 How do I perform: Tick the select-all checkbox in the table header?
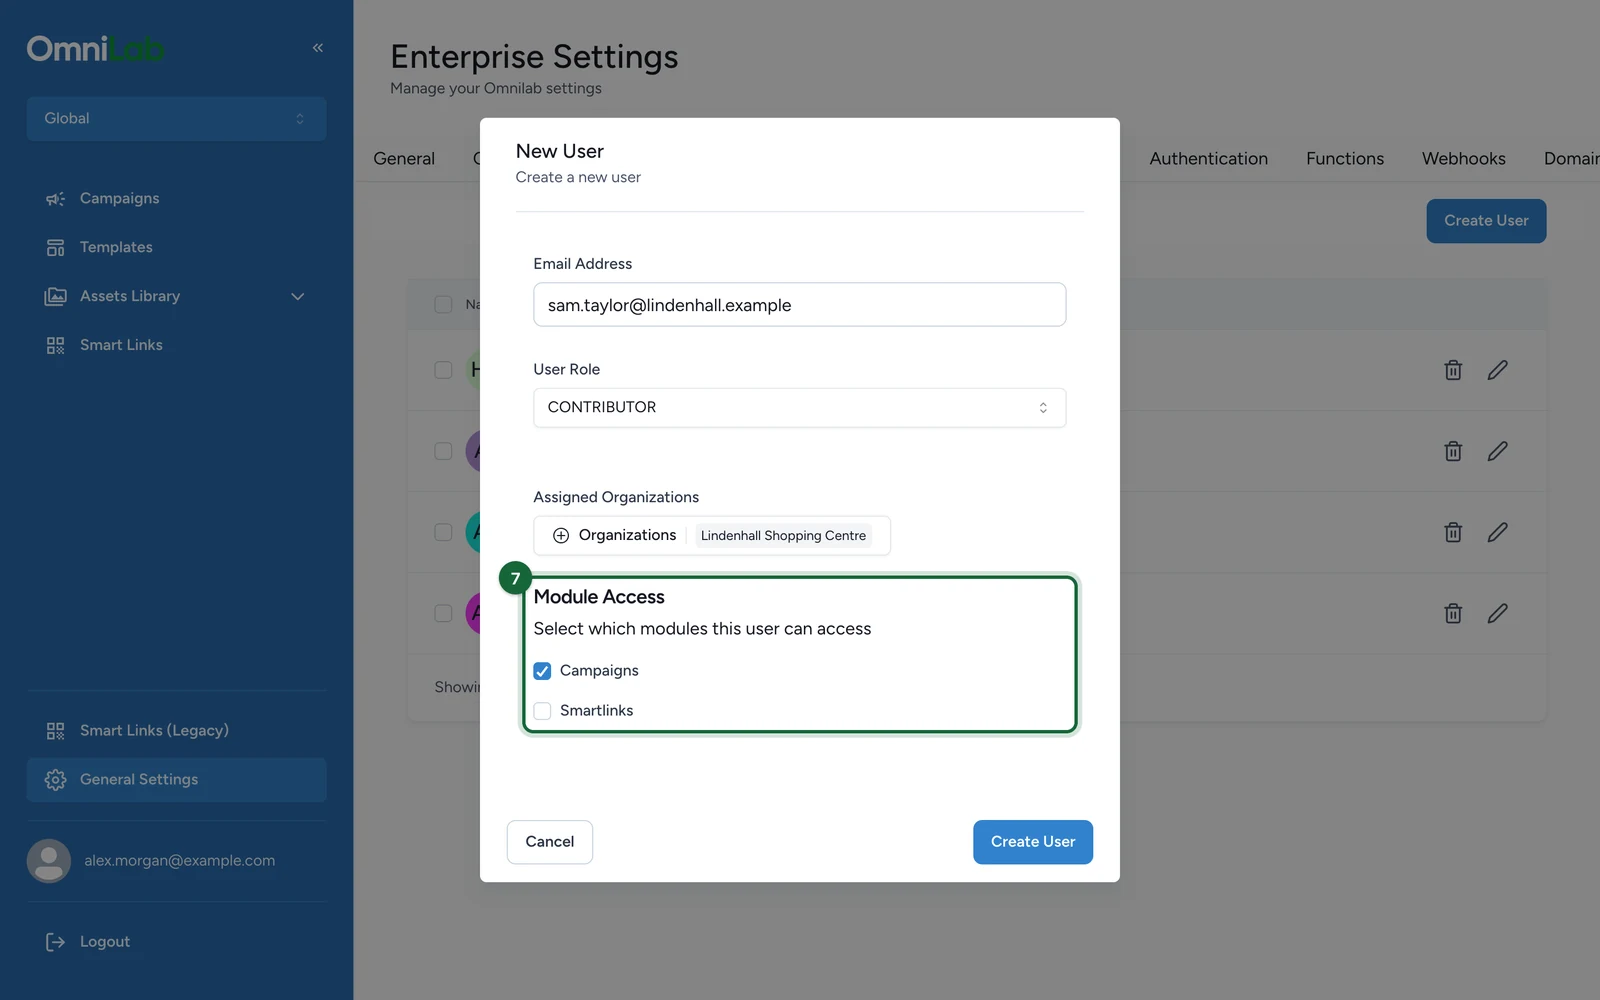click(443, 304)
